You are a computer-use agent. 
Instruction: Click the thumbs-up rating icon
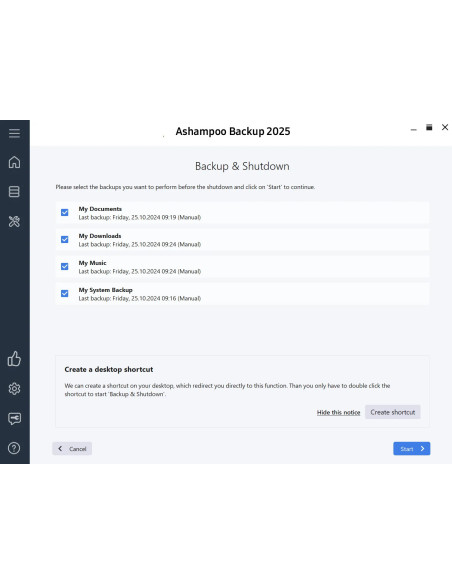(x=14, y=359)
